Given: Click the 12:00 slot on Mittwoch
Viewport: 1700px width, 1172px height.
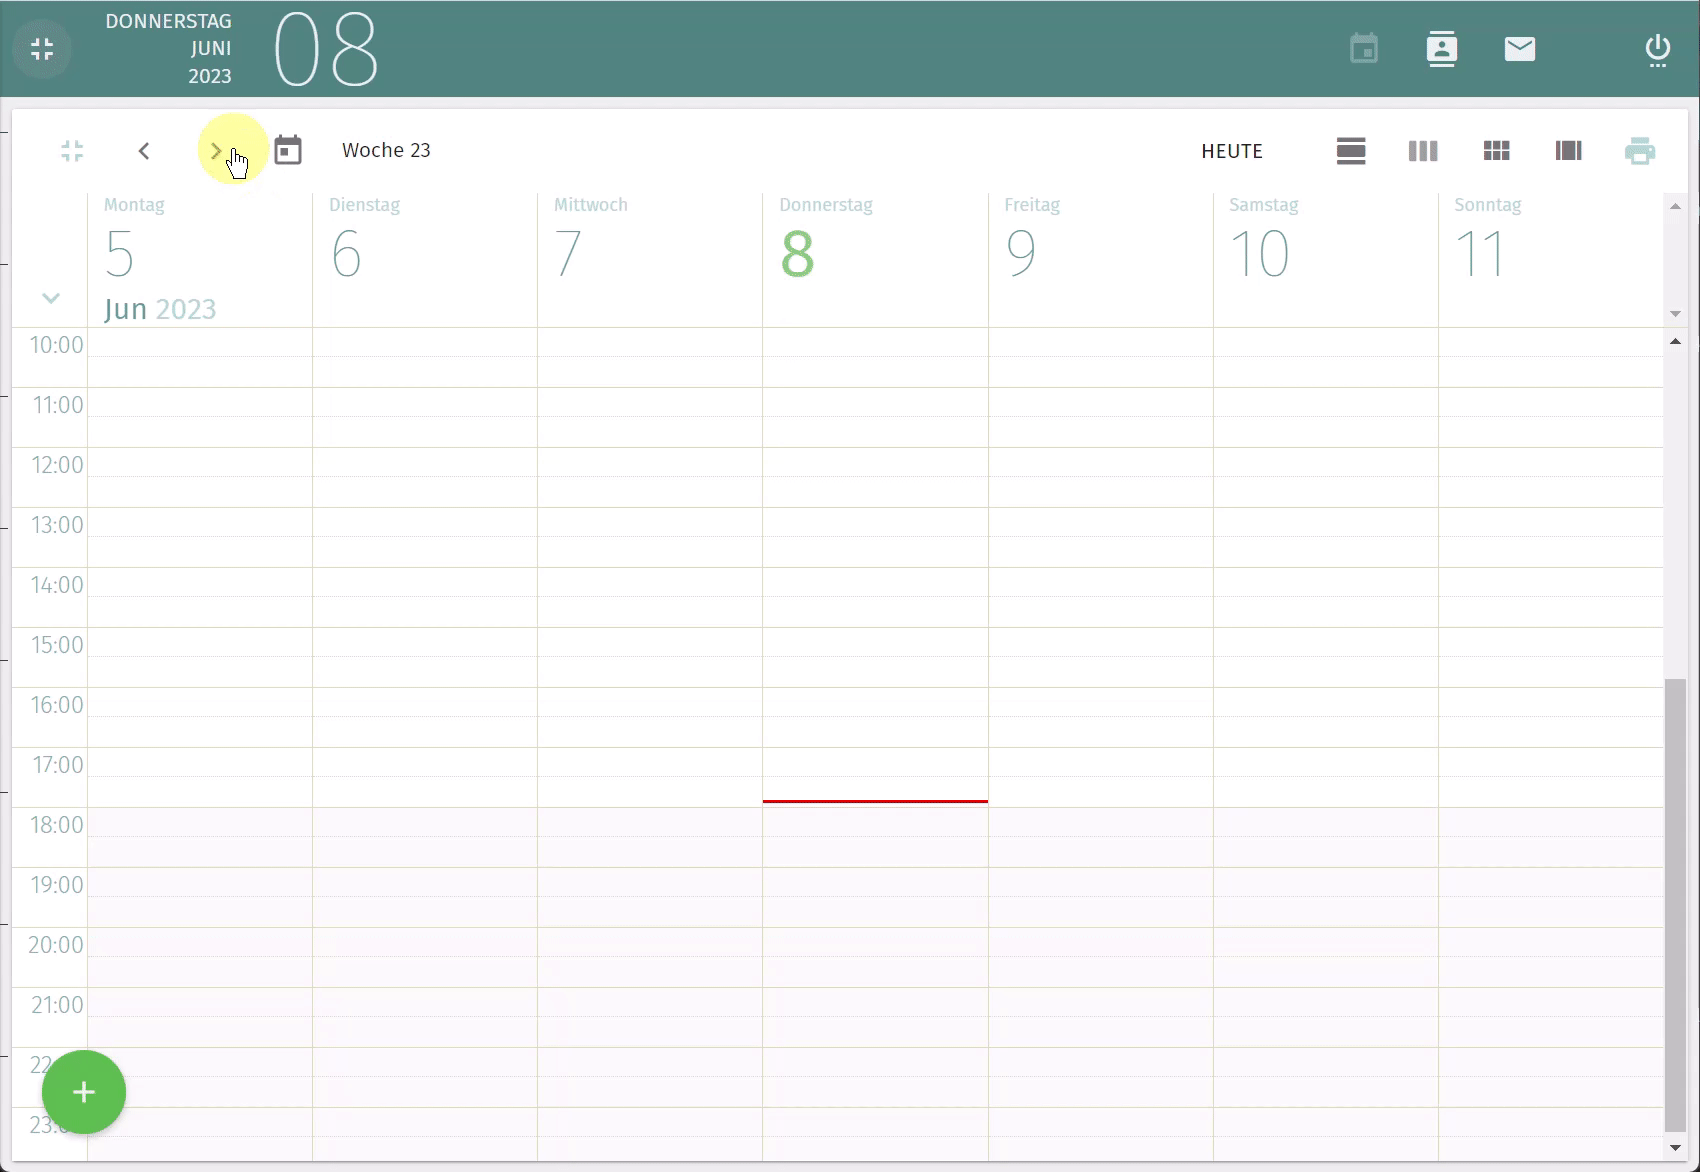Looking at the screenshot, I should (x=649, y=477).
